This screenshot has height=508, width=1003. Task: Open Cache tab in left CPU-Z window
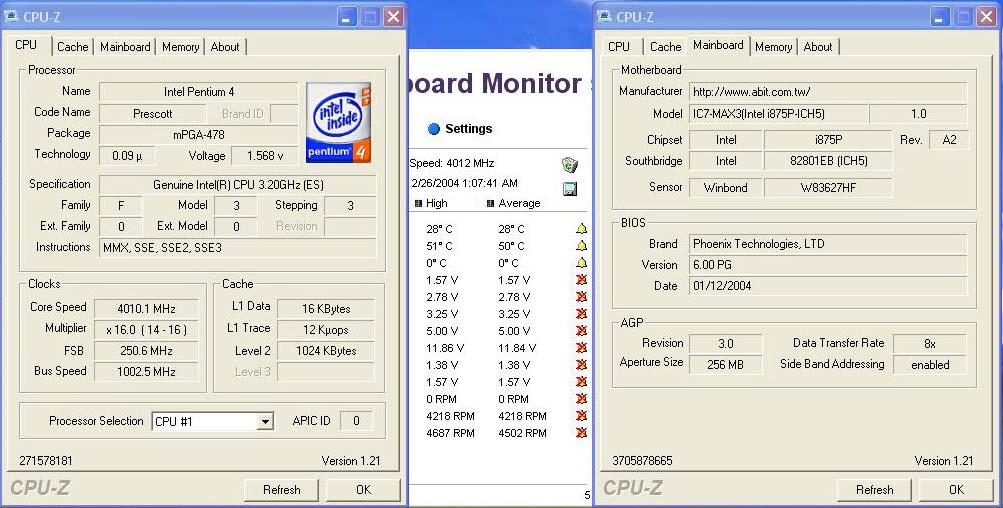pyautogui.click(x=72, y=47)
